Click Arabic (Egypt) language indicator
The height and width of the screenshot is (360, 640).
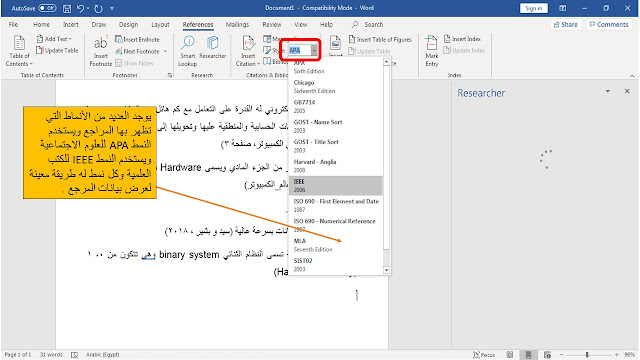pos(102,355)
